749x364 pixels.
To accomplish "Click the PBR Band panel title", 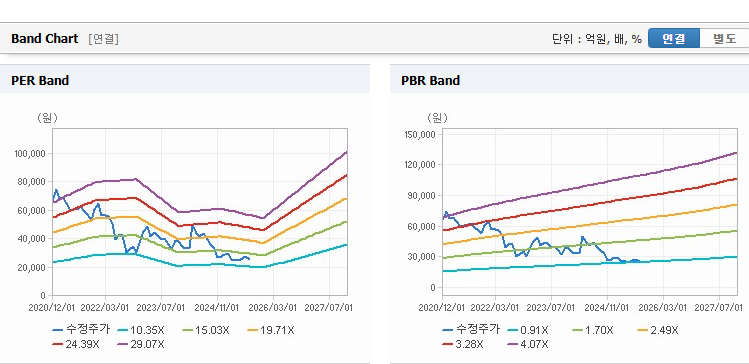I will coord(430,81).
